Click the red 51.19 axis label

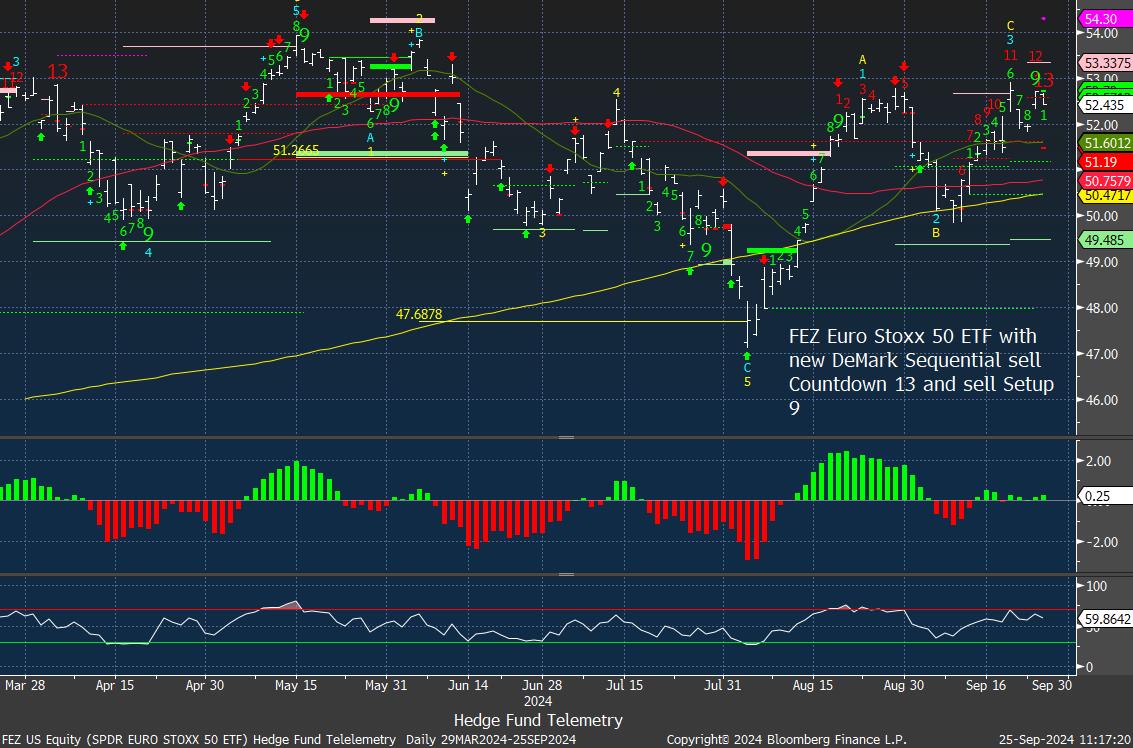click(1101, 162)
